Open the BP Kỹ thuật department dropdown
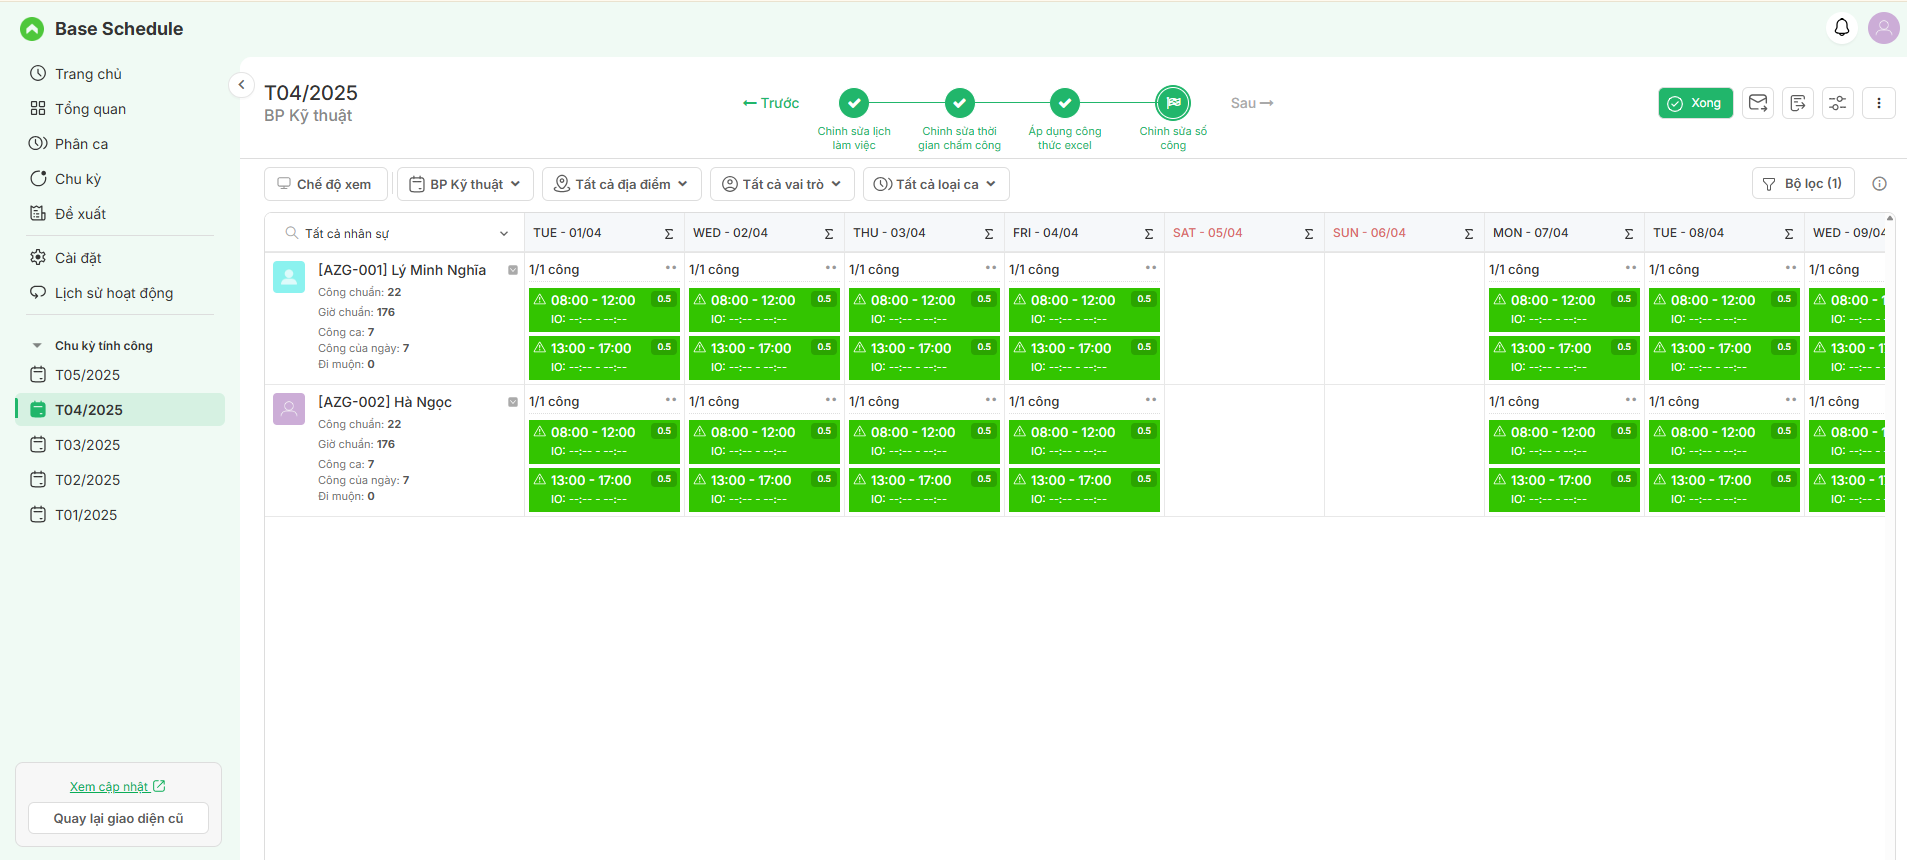1907x860 pixels. click(x=465, y=184)
